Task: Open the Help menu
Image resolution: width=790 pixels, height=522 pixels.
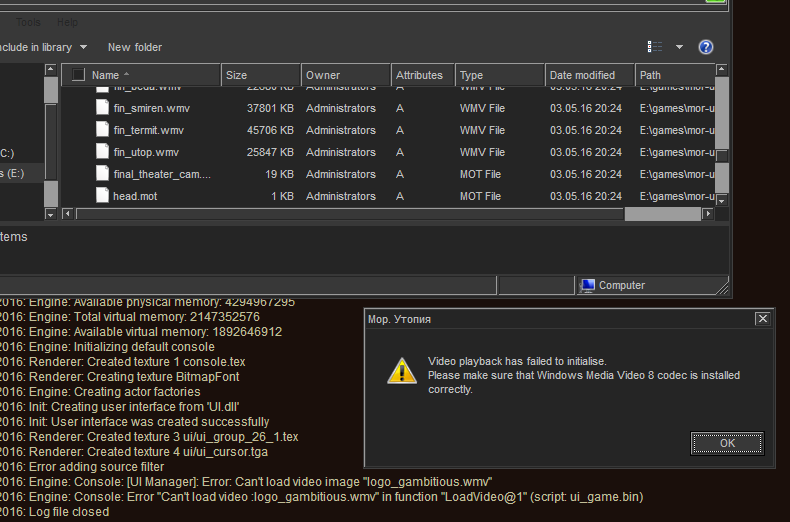Action: [x=67, y=22]
